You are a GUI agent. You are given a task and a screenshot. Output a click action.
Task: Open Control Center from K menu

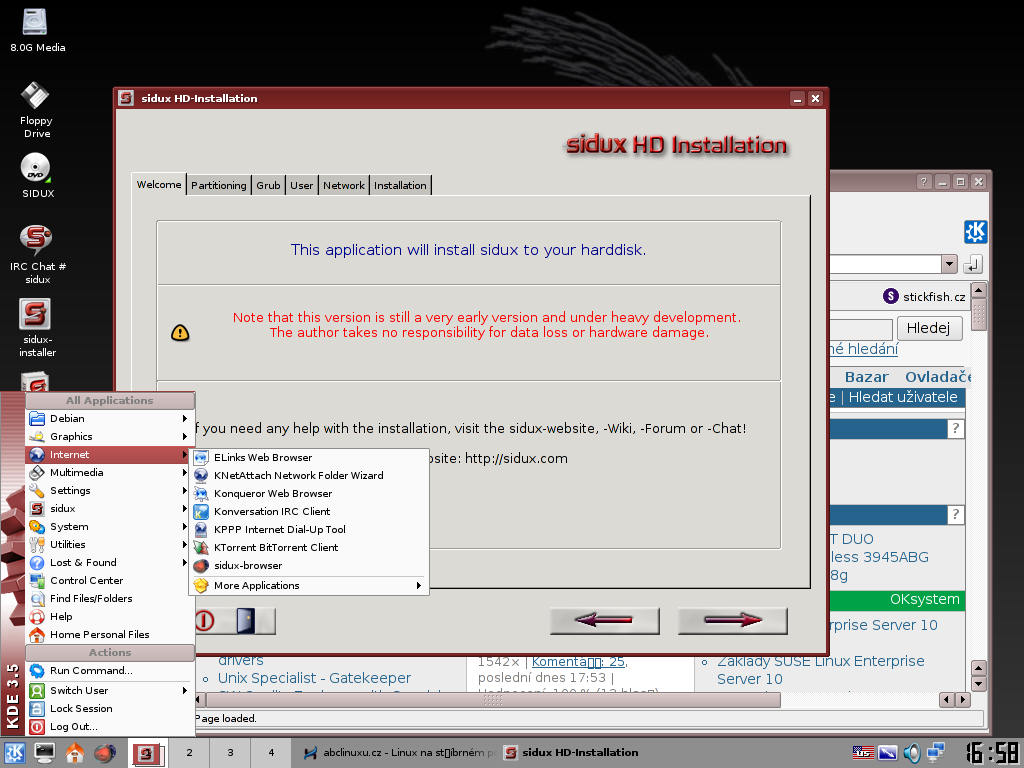point(109,580)
